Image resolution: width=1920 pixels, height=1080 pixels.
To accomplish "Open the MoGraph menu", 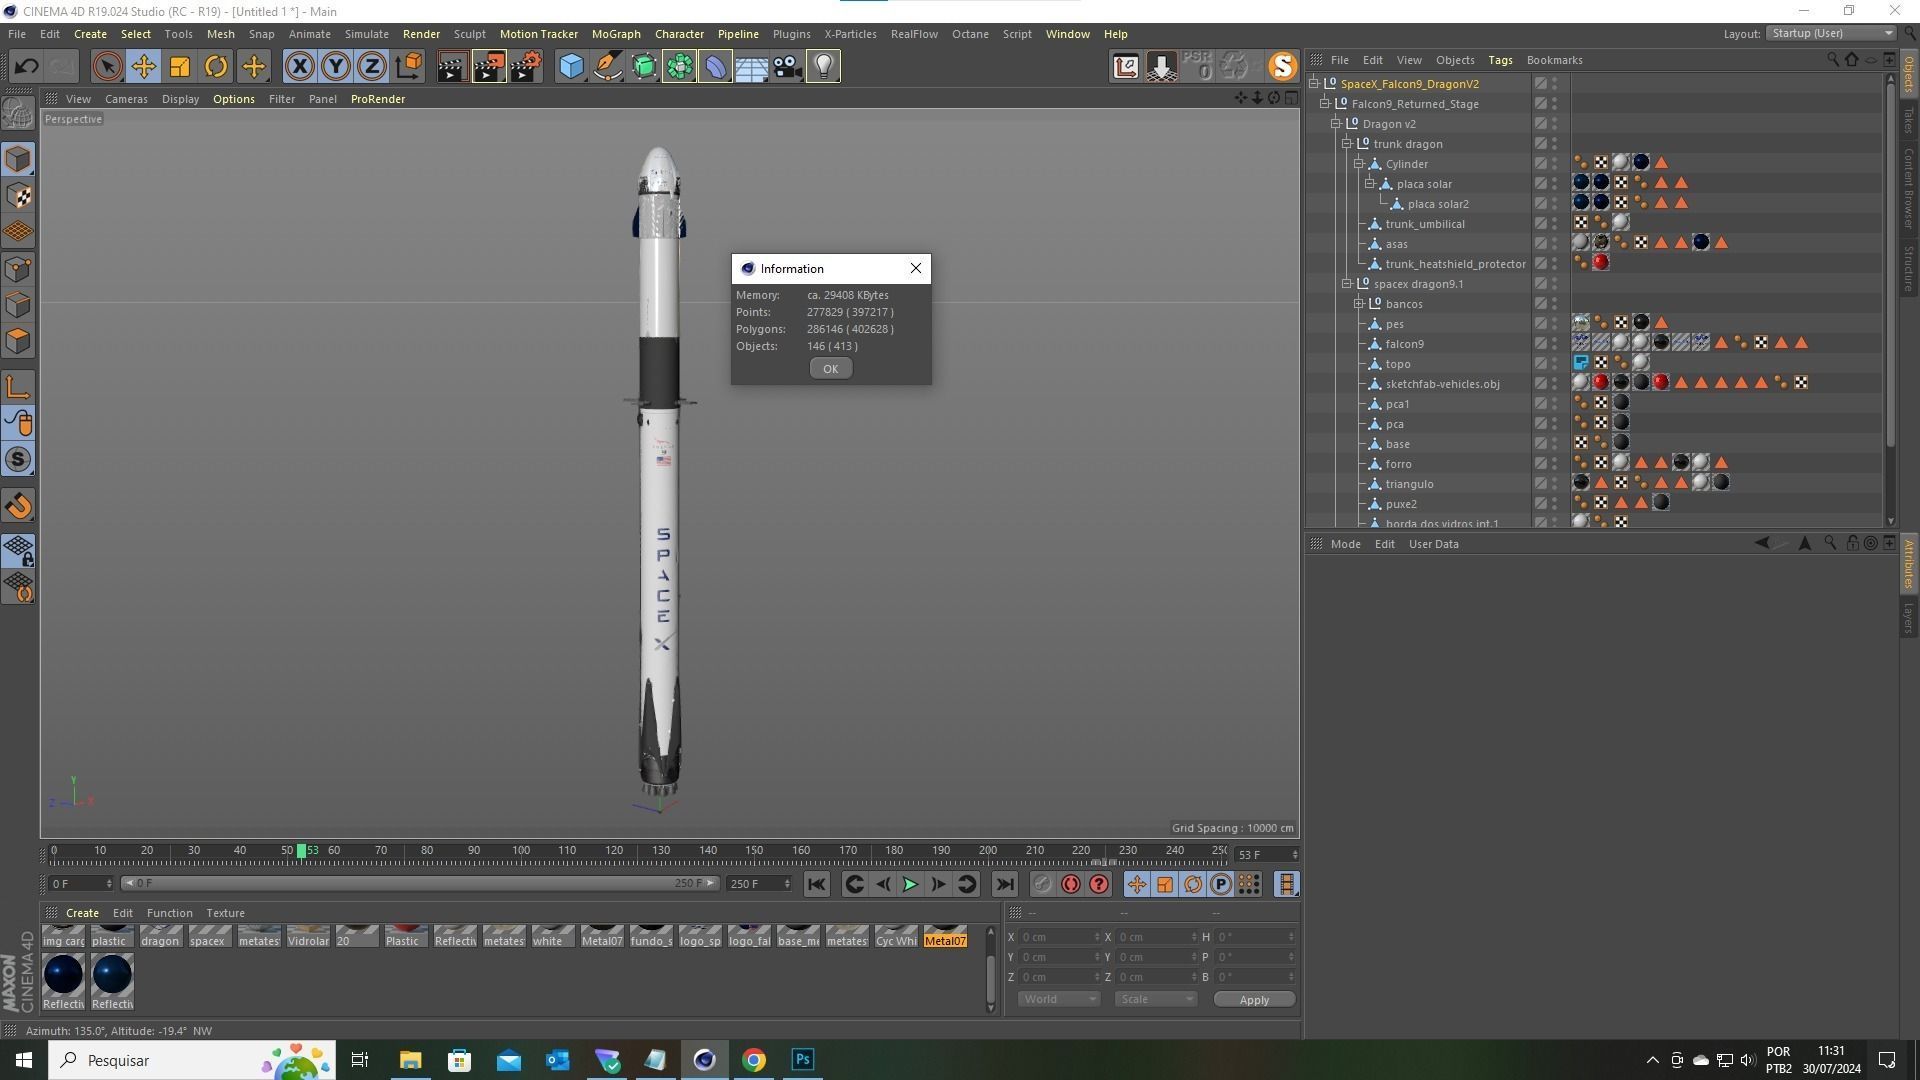I will 616,34.
